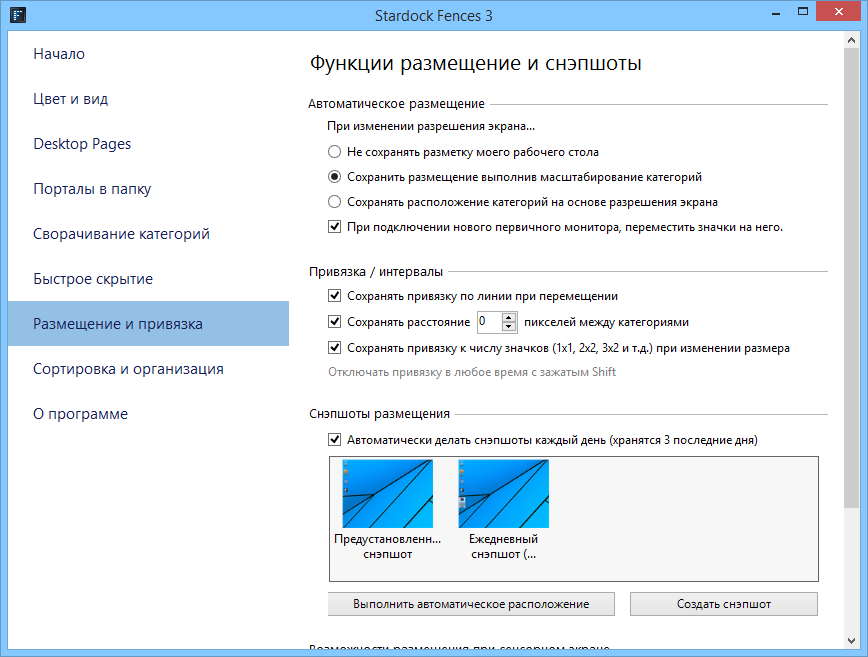The width and height of the screenshot is (868, 657).
Task: Toggle 'Автоматически делать снэпшоты каждый день' checkbox
Action: [334, 439]
